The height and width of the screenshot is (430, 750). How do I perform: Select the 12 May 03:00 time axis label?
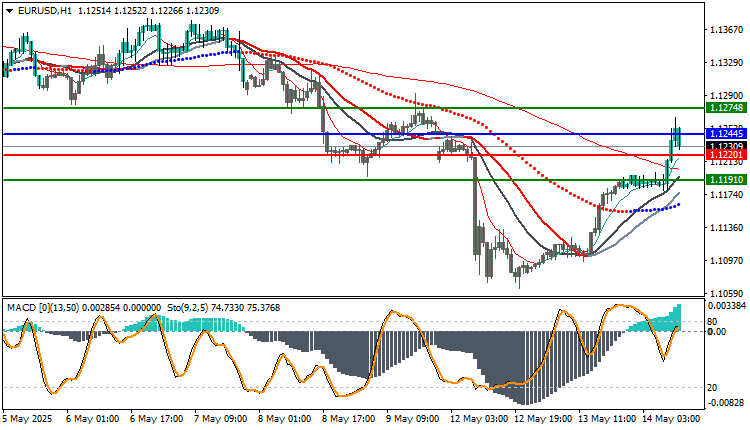[479, 419]
